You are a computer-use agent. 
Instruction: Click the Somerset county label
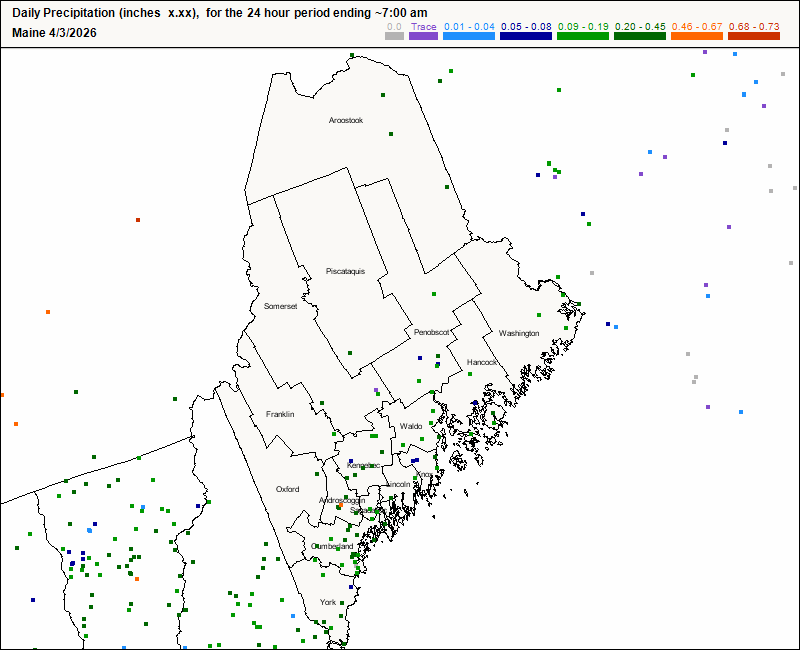click(x=281, y=306)
